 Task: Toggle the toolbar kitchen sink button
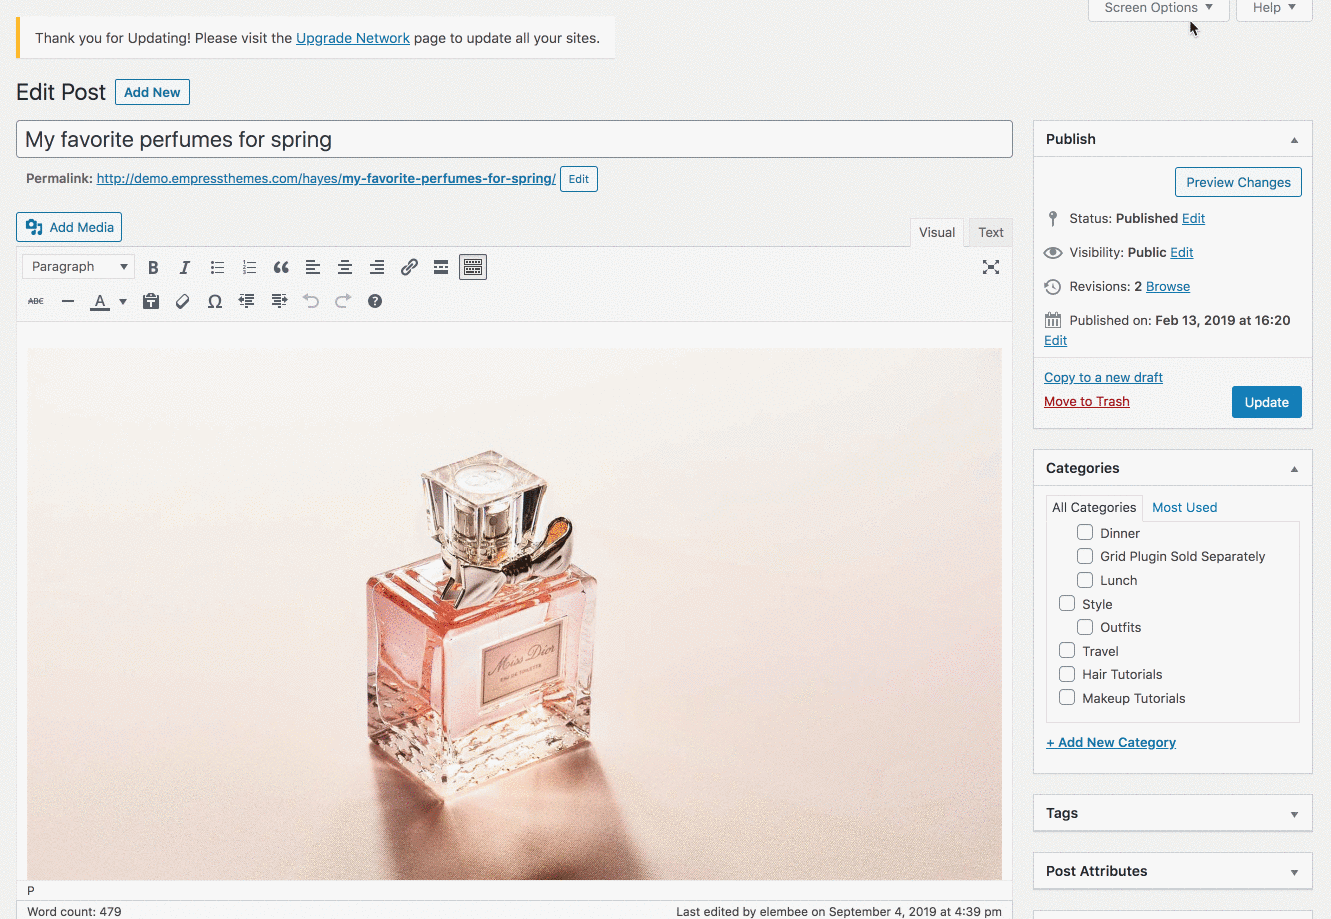pyautogui.click(x=473, y=267)
